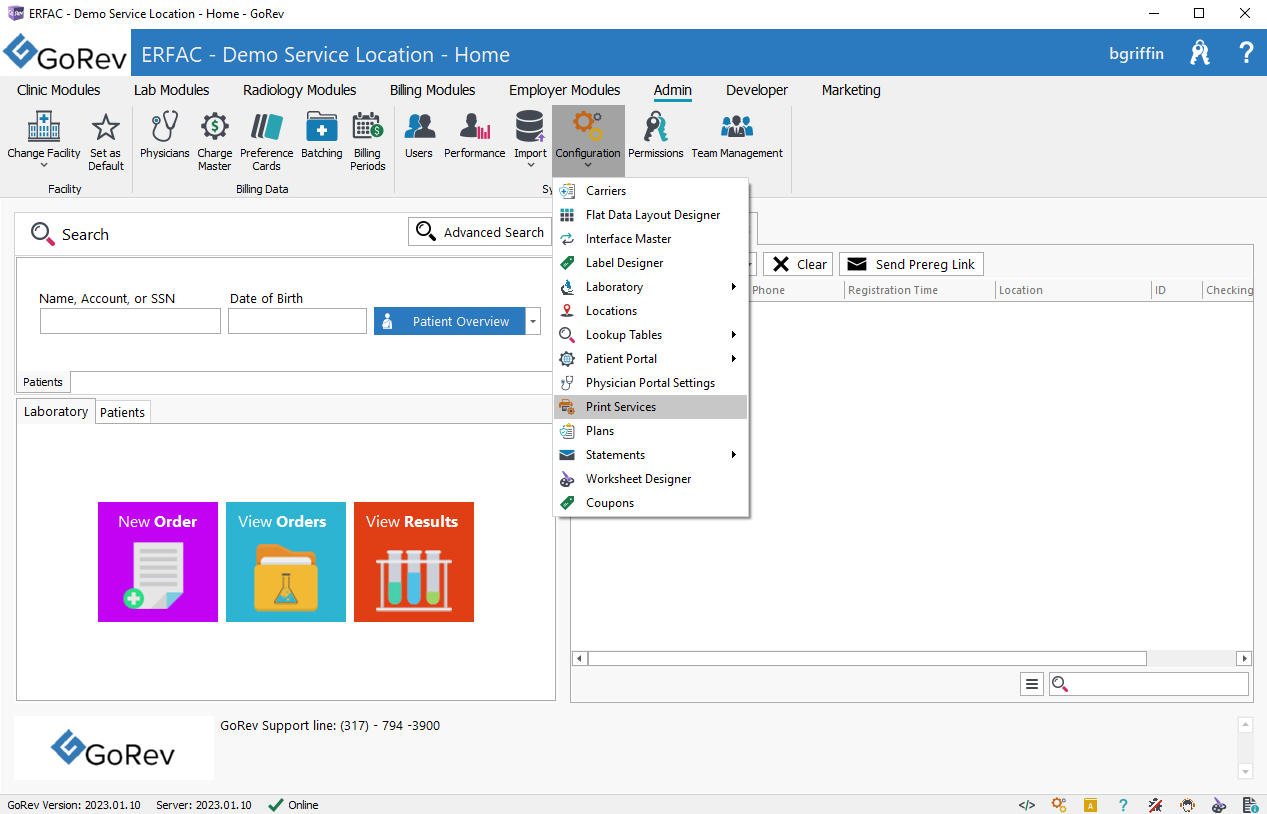Click the Date of Birth field
The width and height of the screenshot is (1267, 814).
point(297,321)
